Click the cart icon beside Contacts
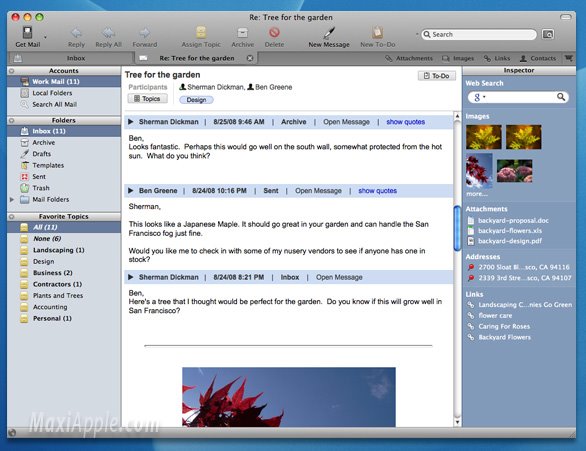The height and width of the screenshot is (451, 586). [x=568, y=58]
